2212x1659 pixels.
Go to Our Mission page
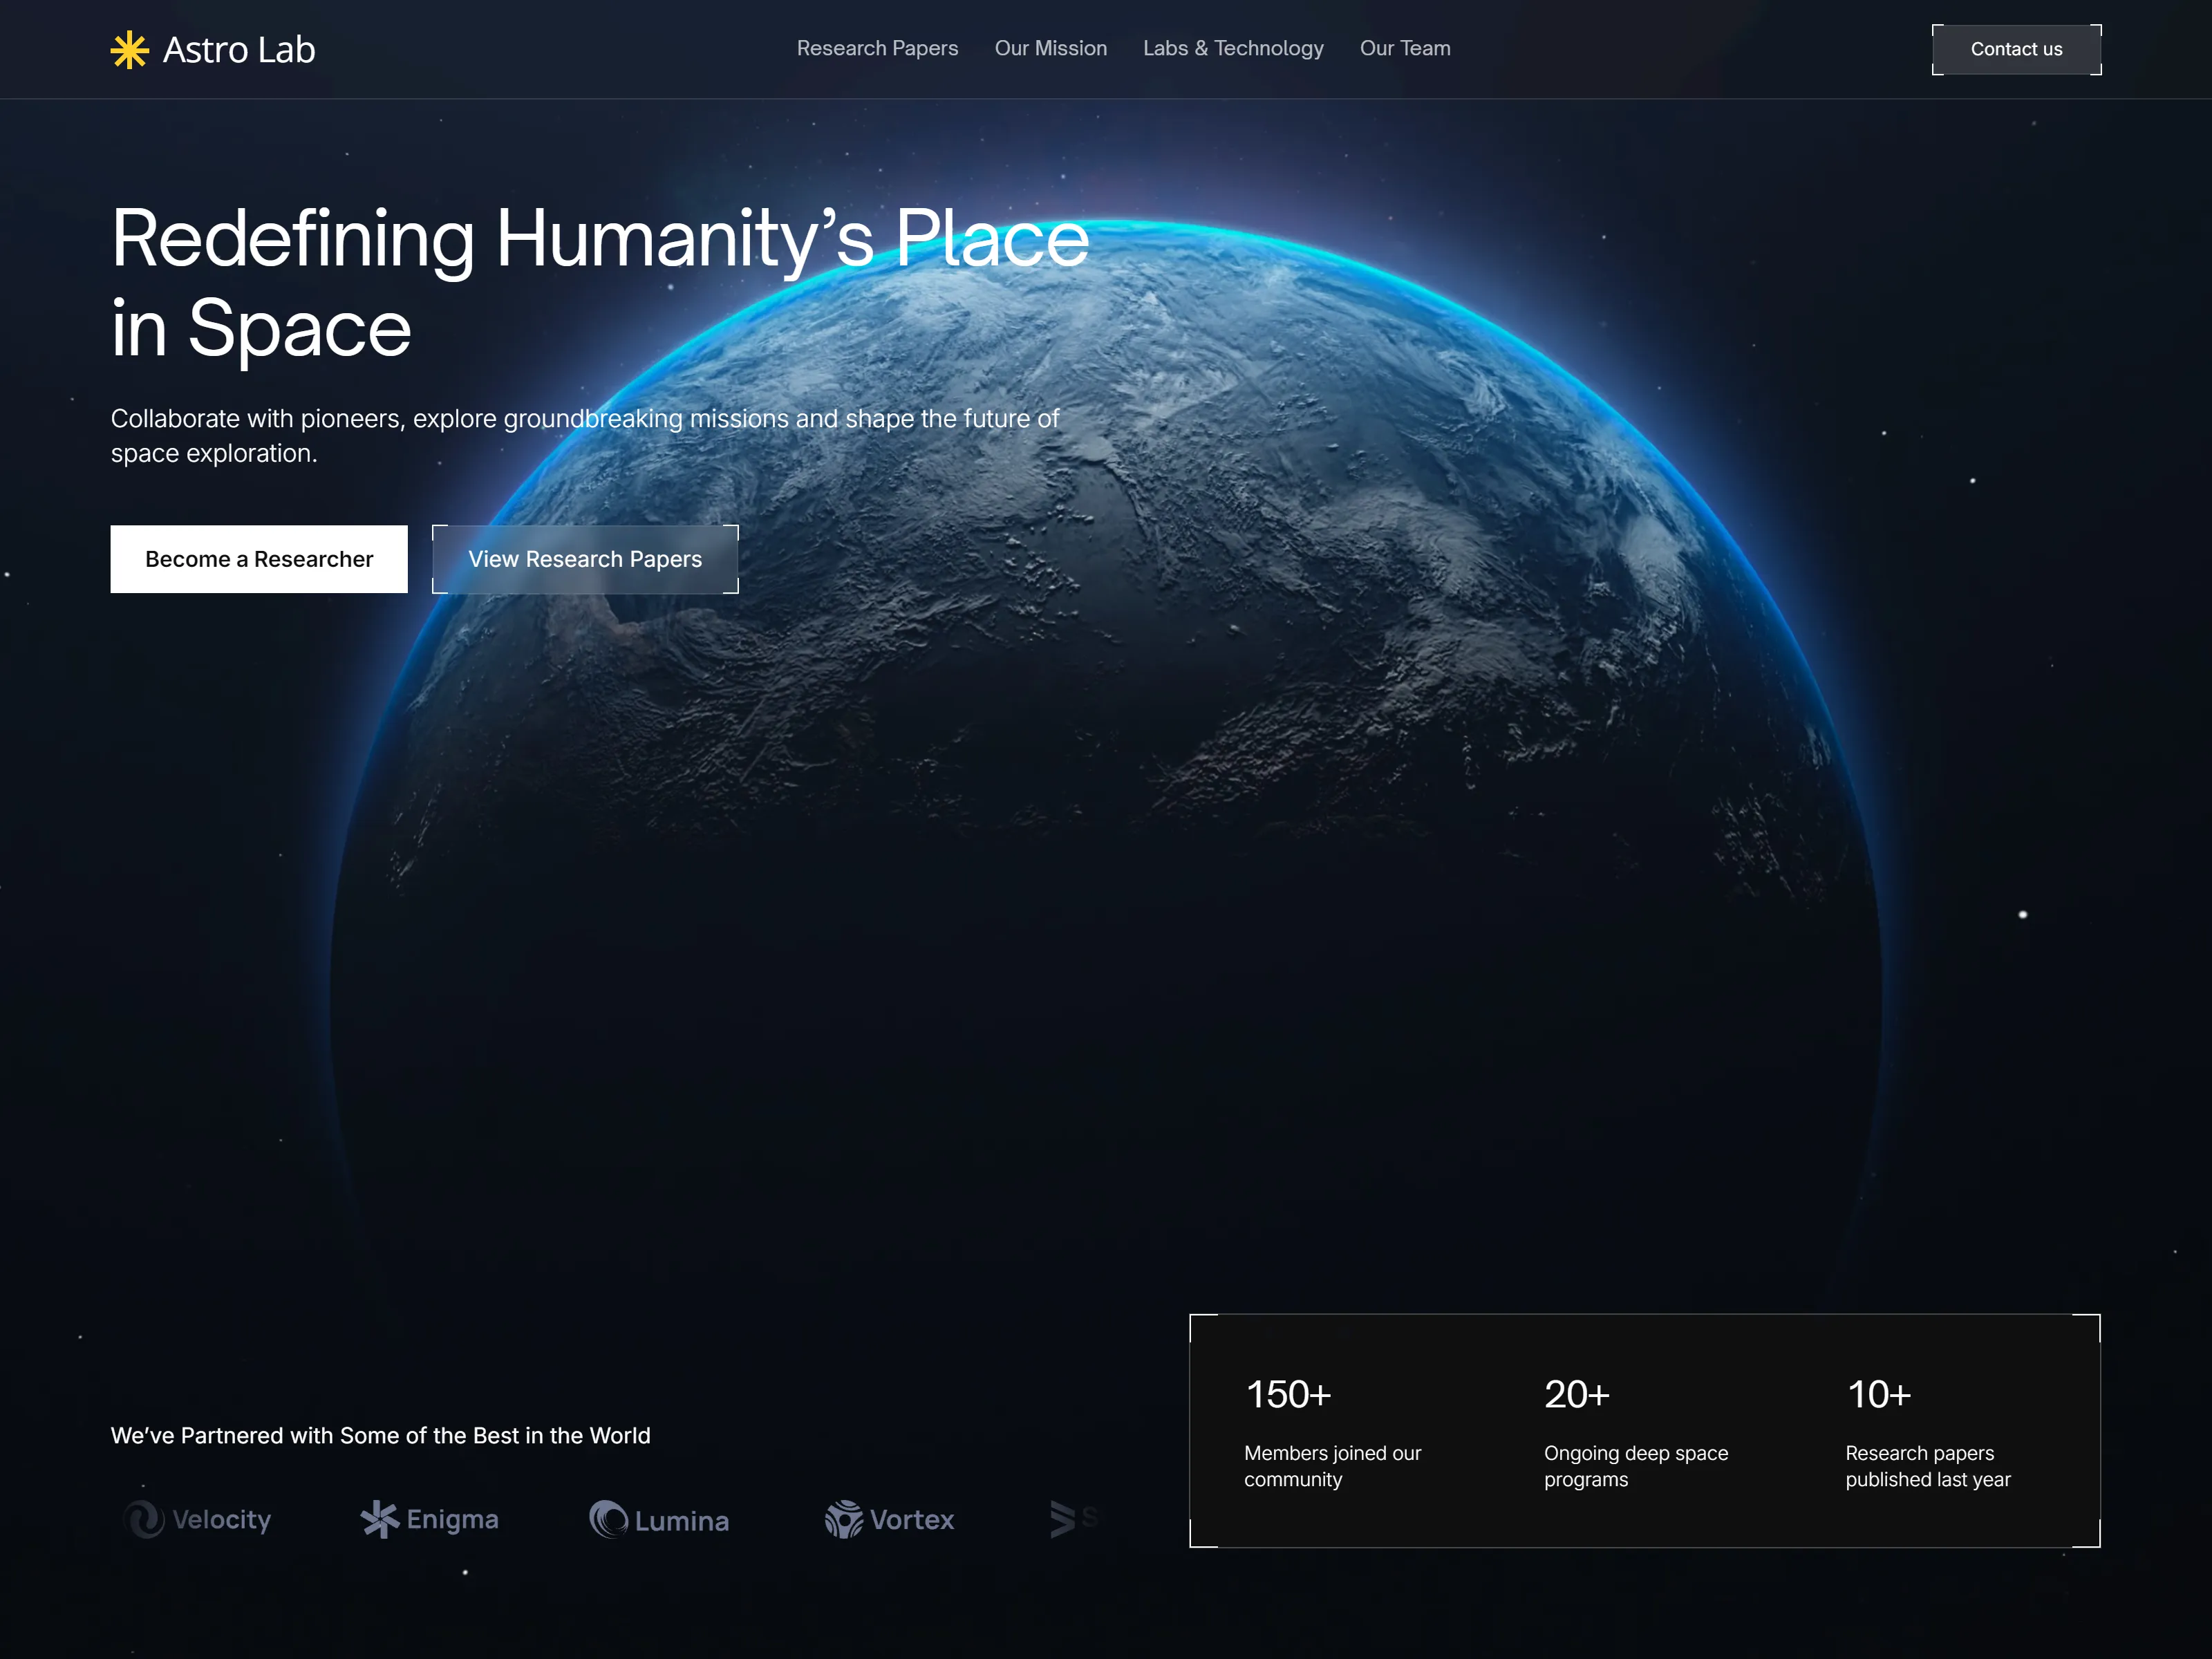pos(1050,48)
